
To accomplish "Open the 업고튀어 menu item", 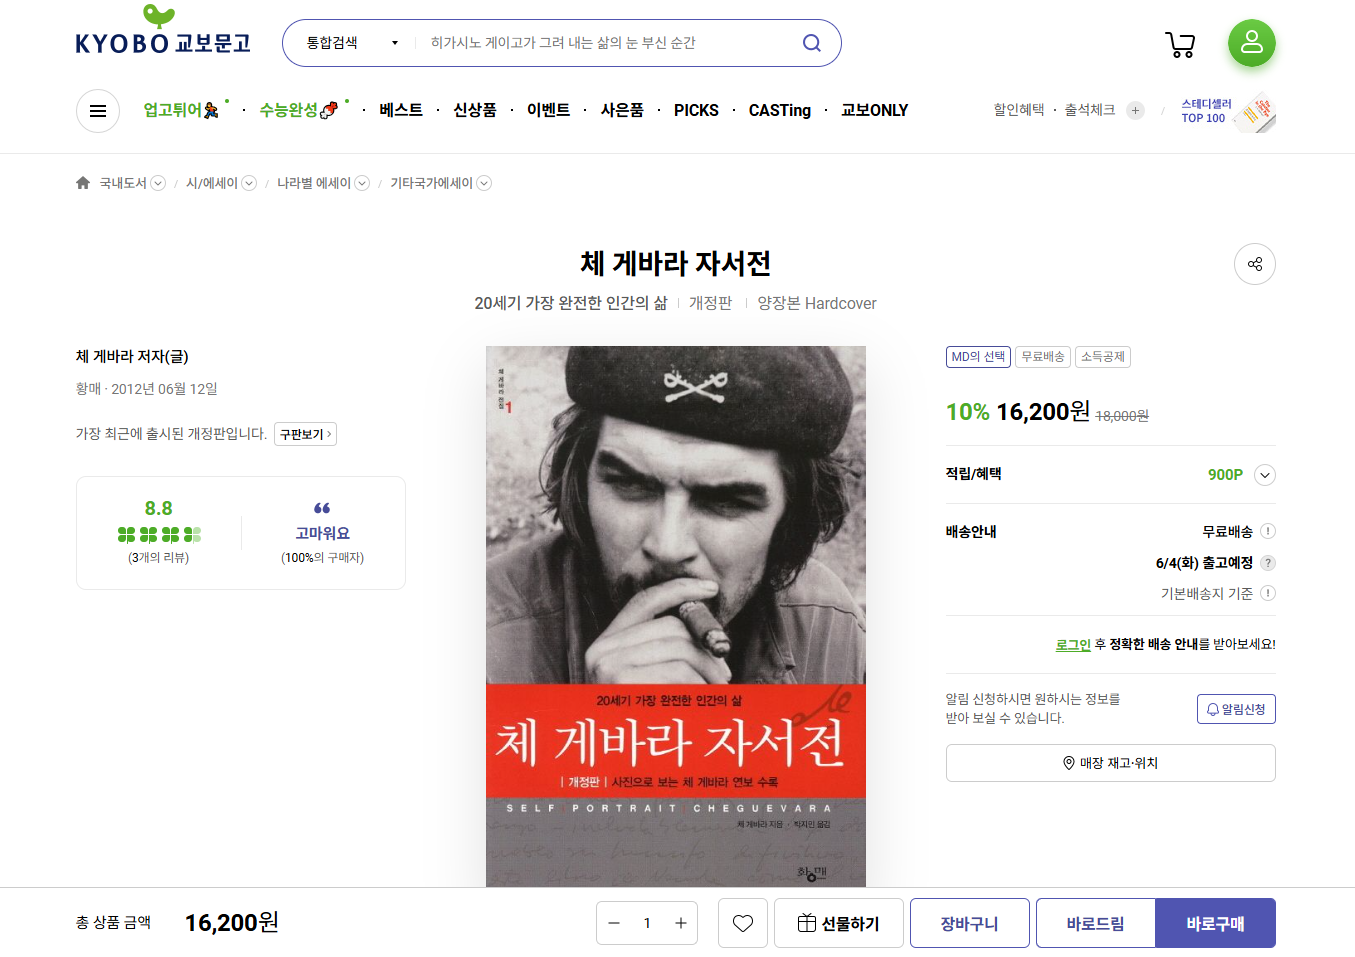I will [x=181, y=110].
